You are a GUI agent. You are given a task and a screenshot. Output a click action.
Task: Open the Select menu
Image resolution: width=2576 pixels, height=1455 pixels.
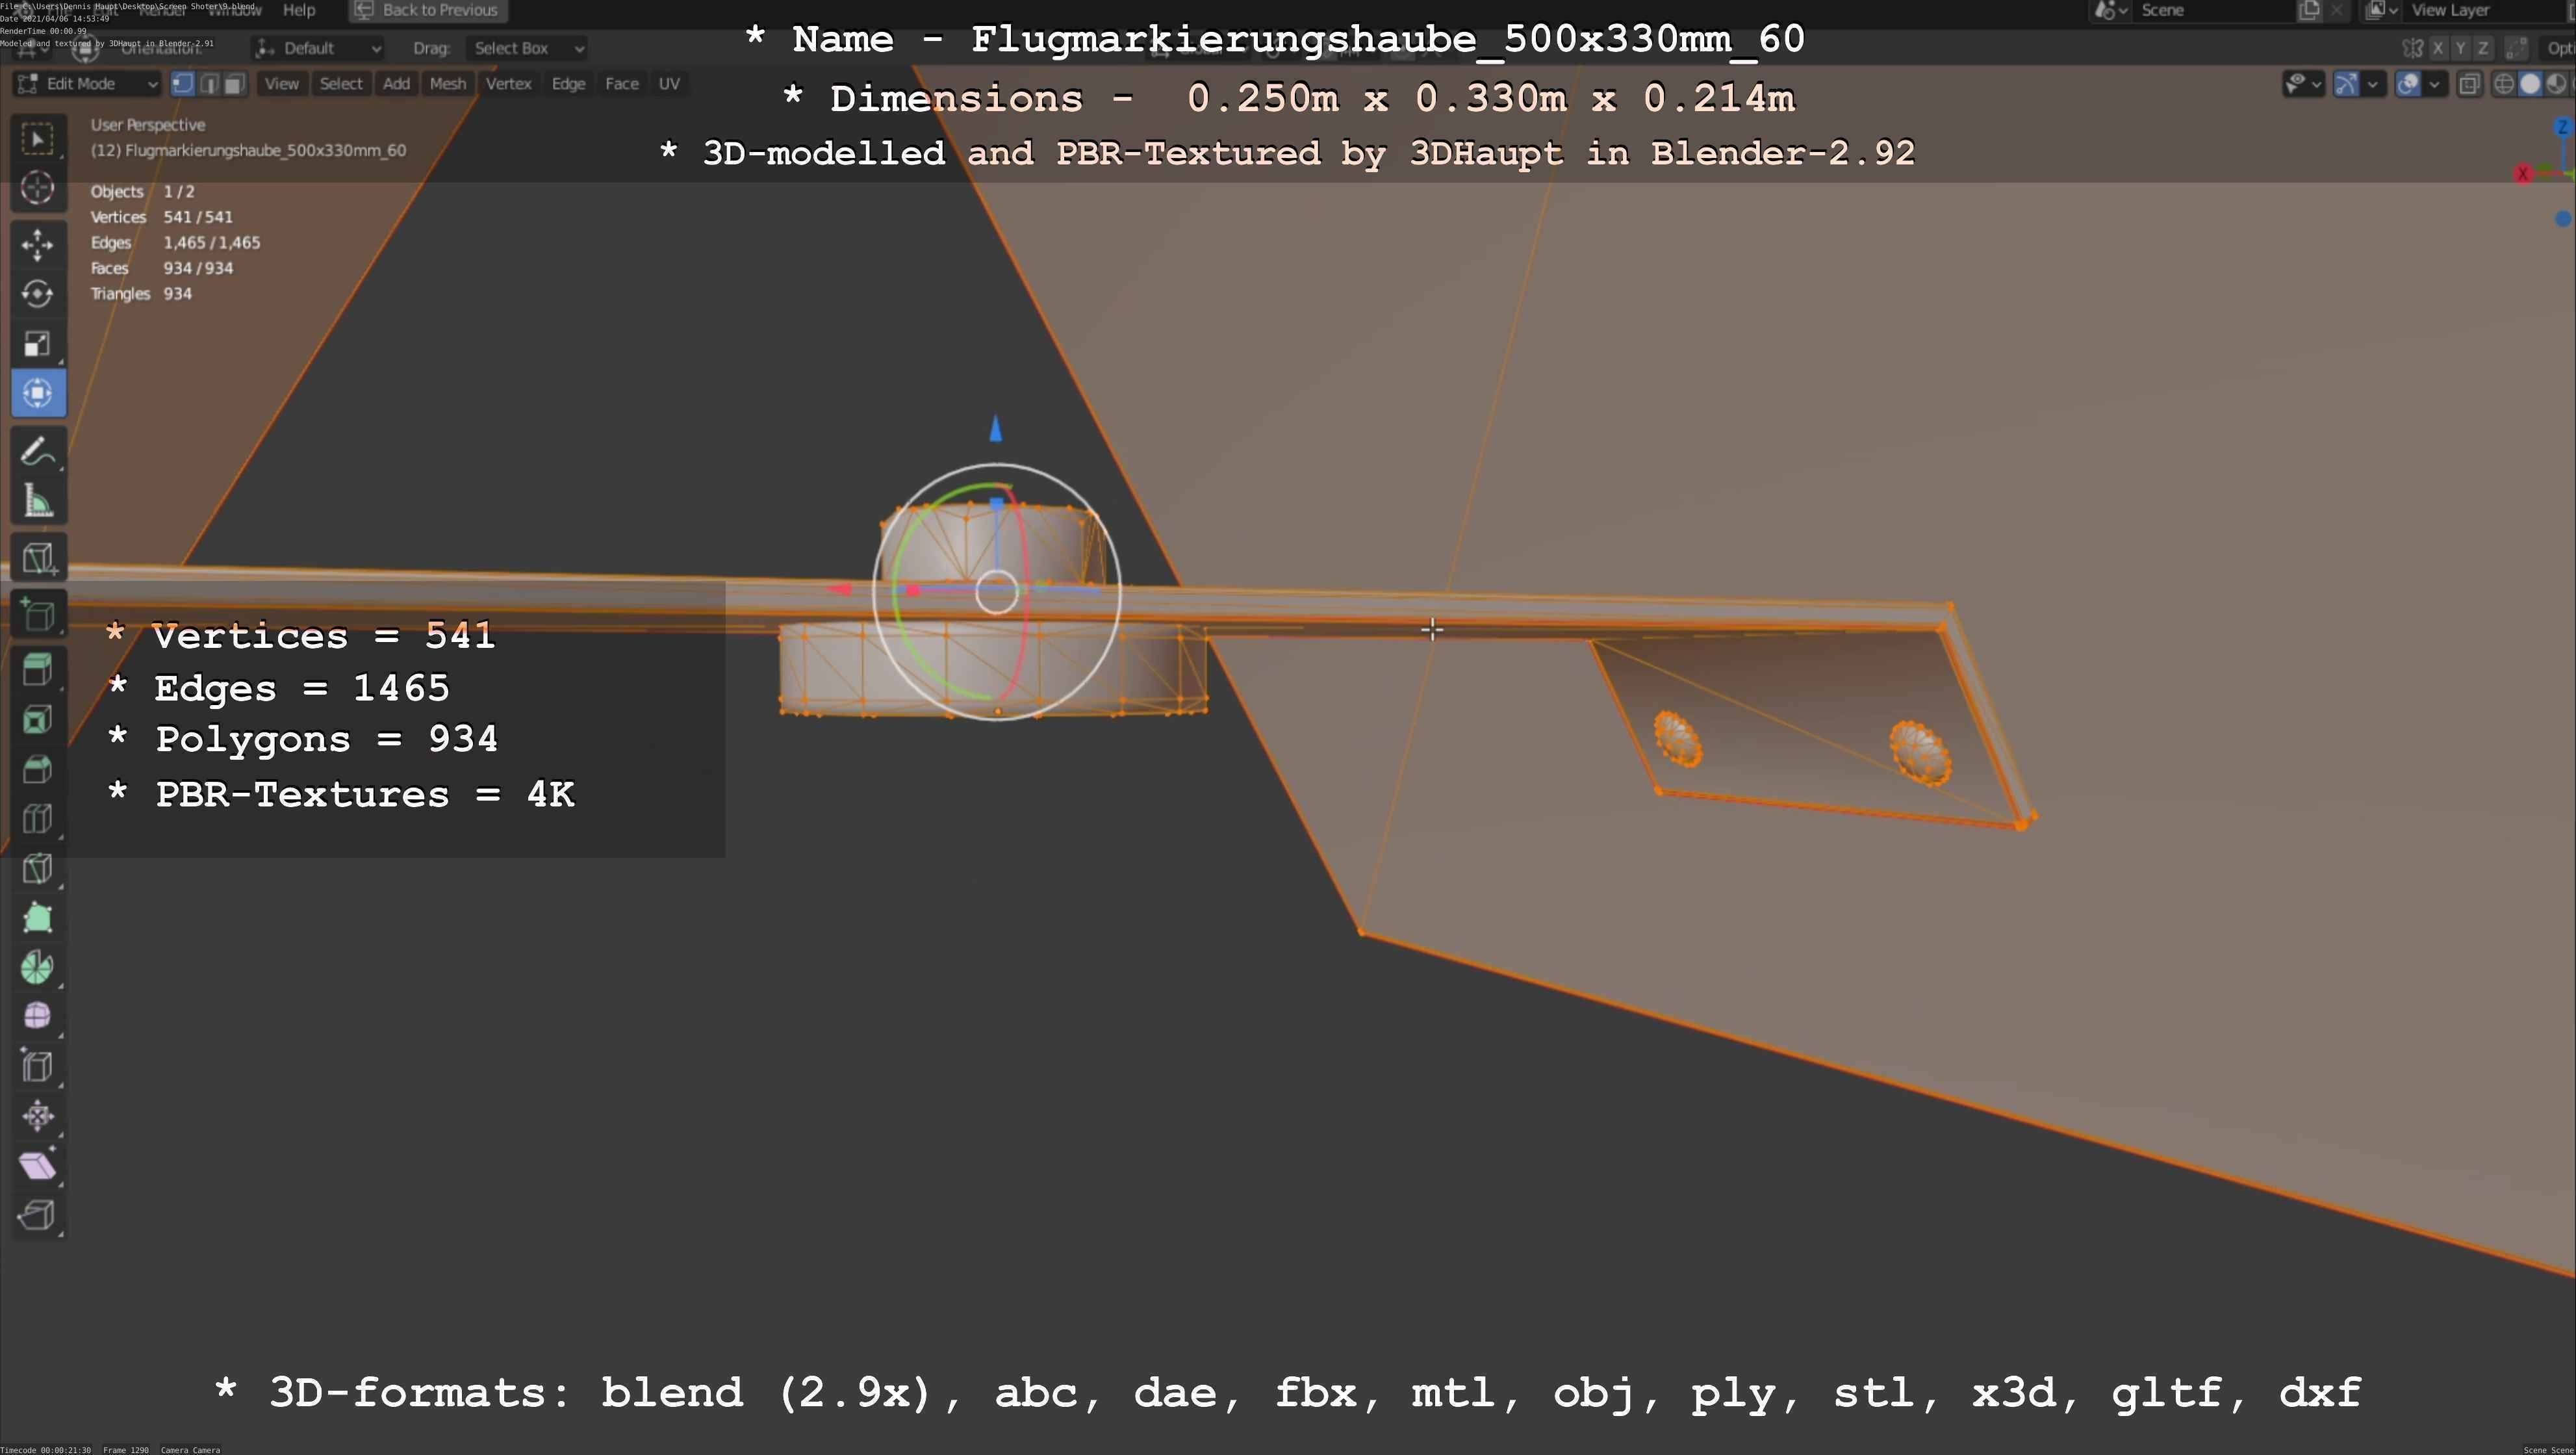pos(341,84)
